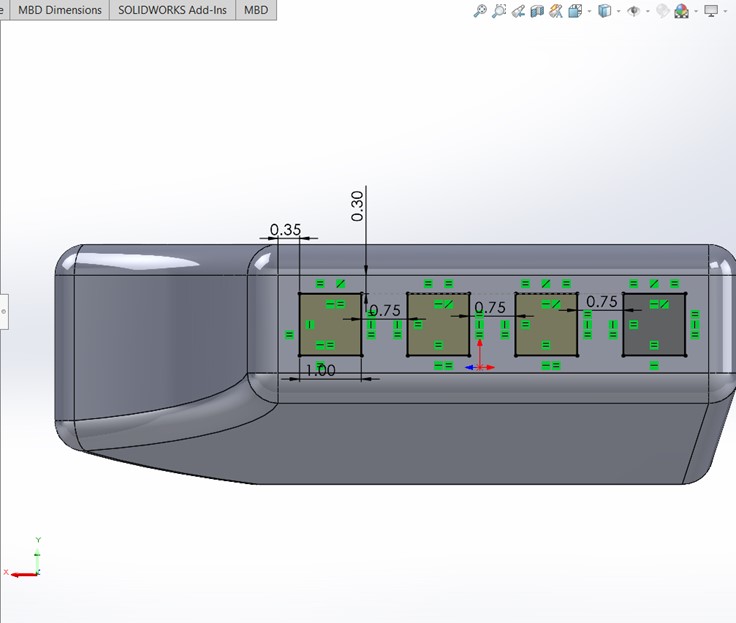The image size is (736, 623).
Task: Click vertical relation icon inside first square
Action: (310, 324)
